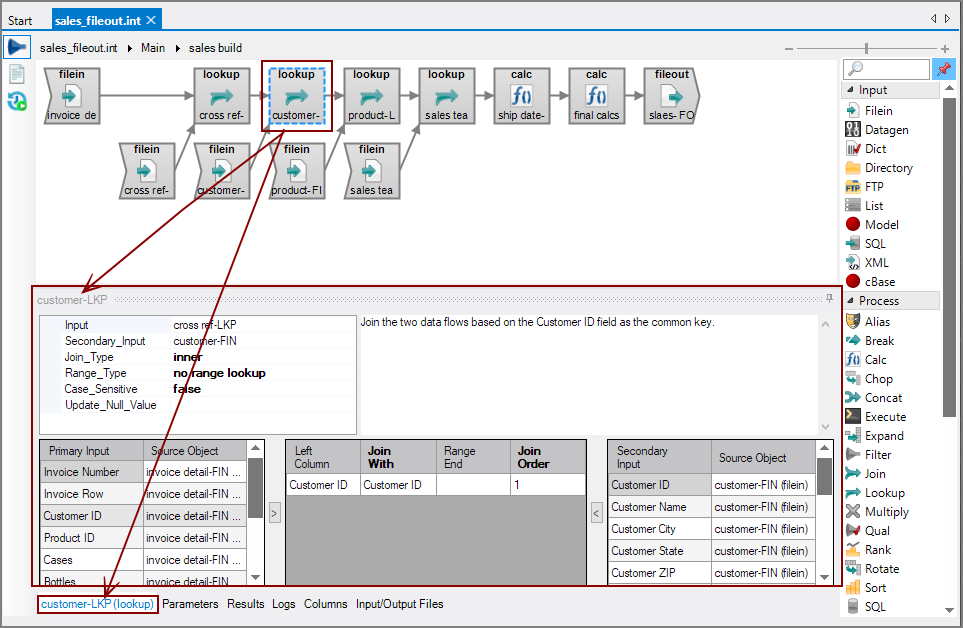Select the customer- lookup node on the canvas
This screenshot has width=963, height=628.
(296, 96)
